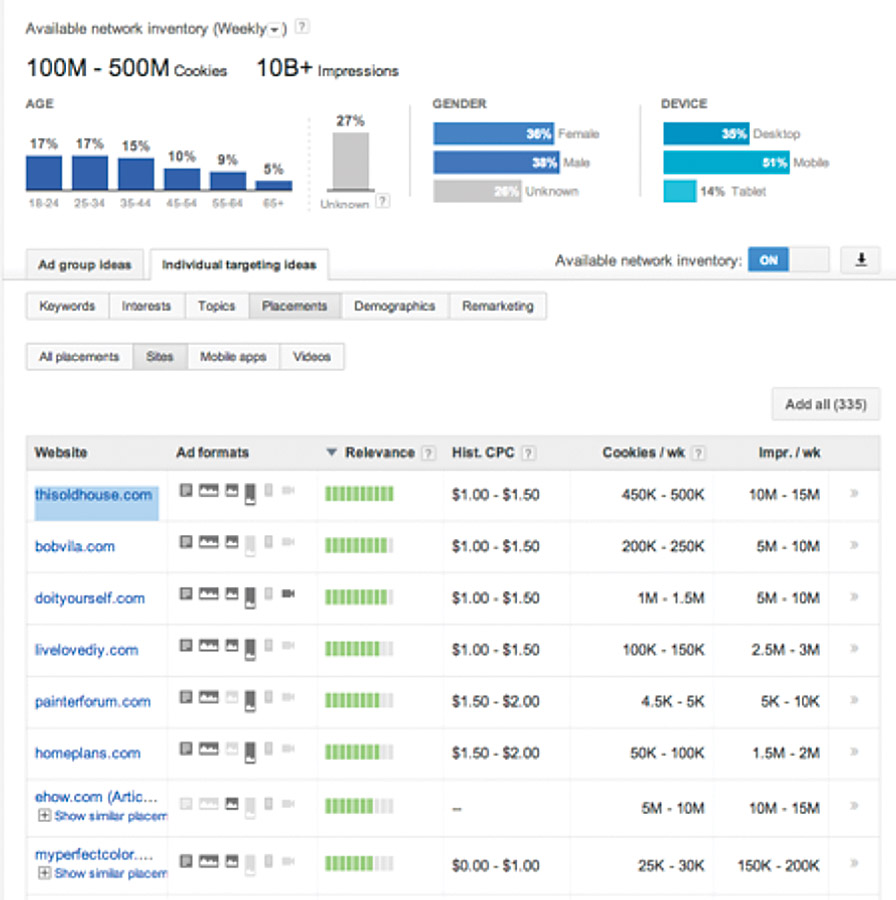
Task: Click the Add all (335) button
Action: (x=825, y=404)
